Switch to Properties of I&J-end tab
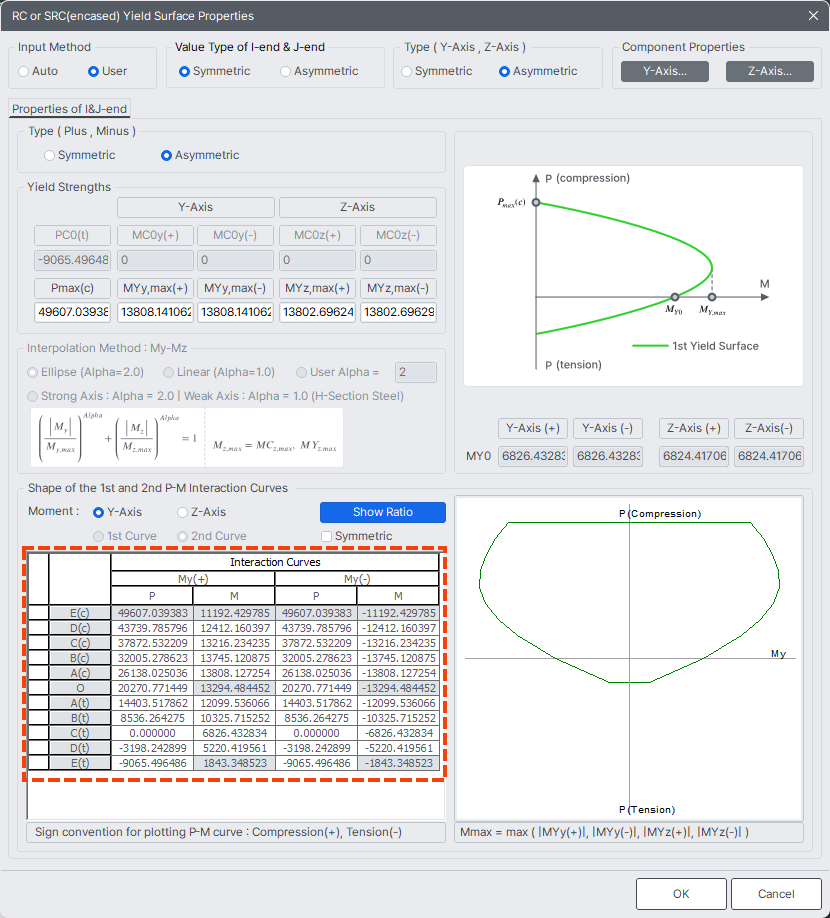The height and width of the screenshot is (918, 830). (x=69, y=108)
